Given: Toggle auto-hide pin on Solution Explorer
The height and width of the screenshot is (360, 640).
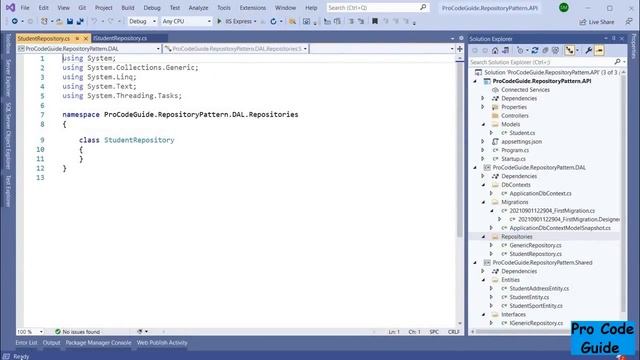Looking at the screenshot, I should [x=613, y=38].
